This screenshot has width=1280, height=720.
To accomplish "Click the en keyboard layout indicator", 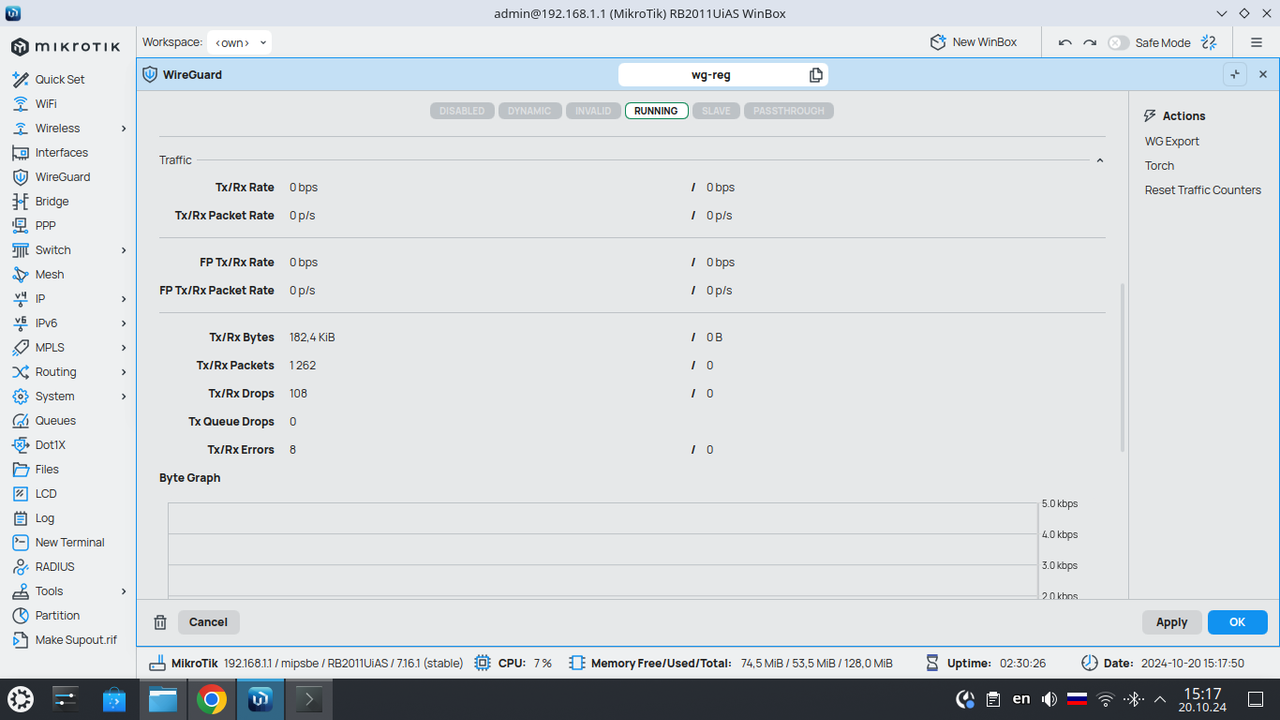I will (1021, 699).
